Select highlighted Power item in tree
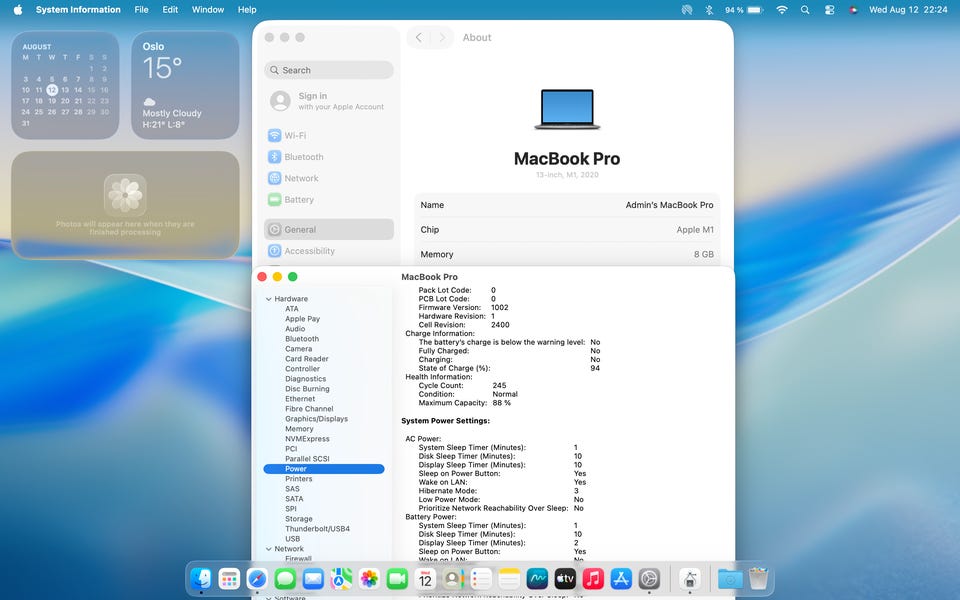 pos(324,469)
